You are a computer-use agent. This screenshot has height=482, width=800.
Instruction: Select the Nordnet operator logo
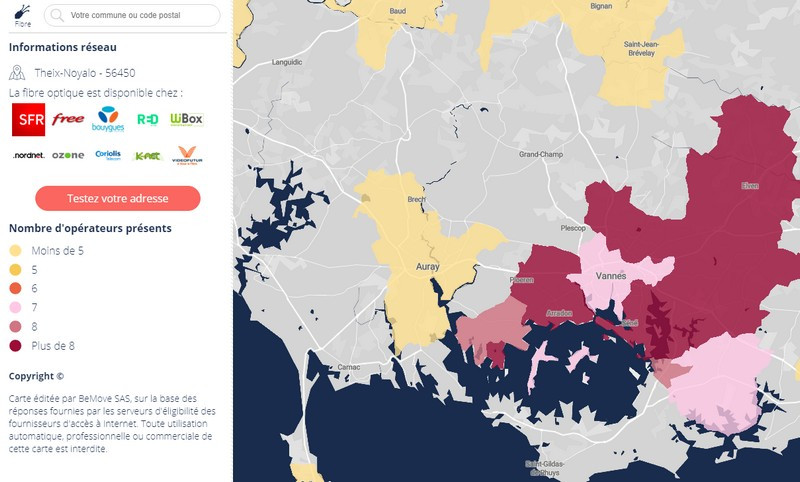pos(29,156)
